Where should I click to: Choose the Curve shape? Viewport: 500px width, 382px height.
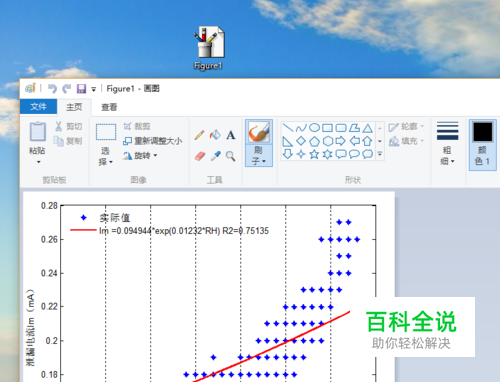coord(301,128)
